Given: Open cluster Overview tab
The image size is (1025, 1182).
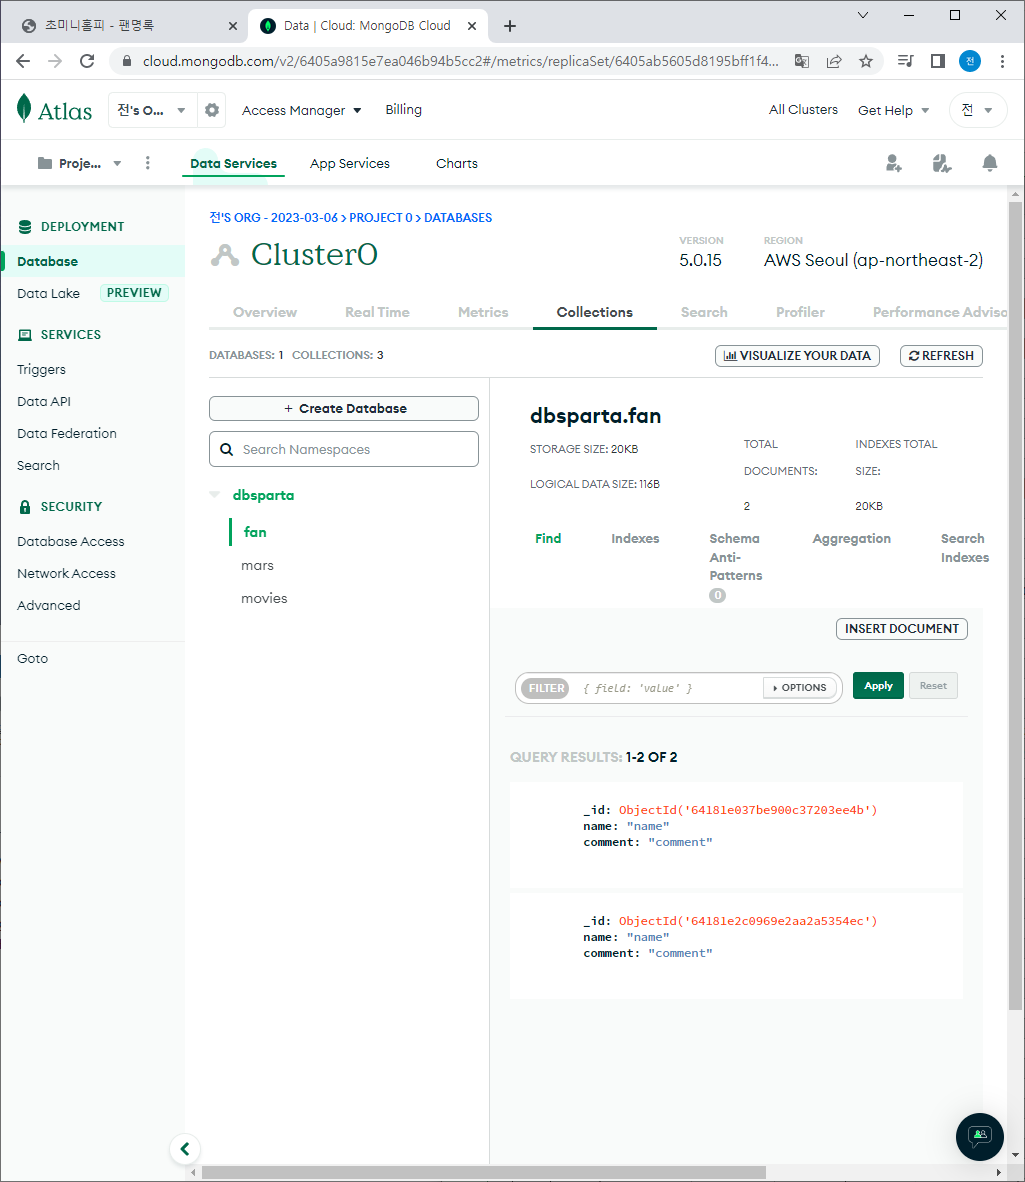Looking at the screenshot, I should pyautogui.click(x=265, y=312).
